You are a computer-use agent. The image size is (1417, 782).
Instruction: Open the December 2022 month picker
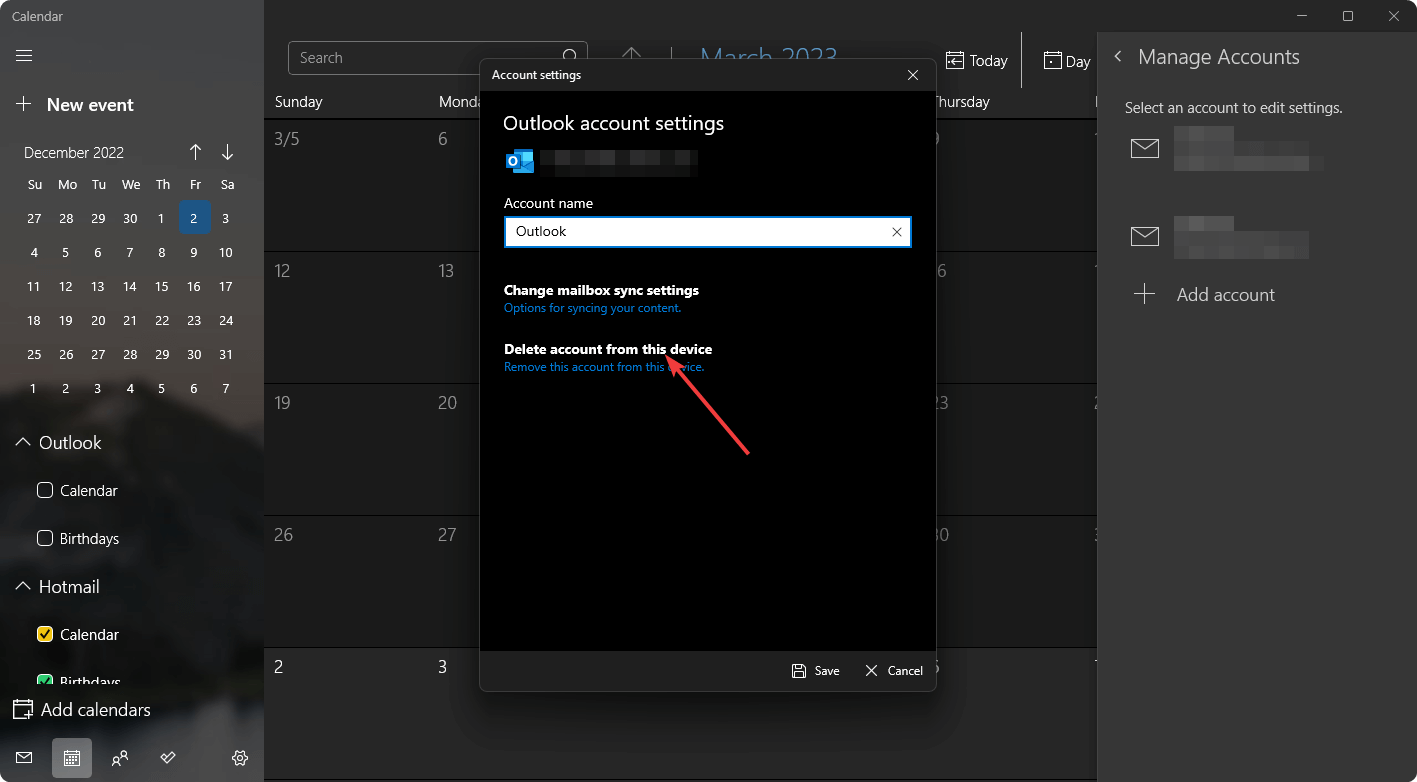pyautogui.click(x=74, y=153)
